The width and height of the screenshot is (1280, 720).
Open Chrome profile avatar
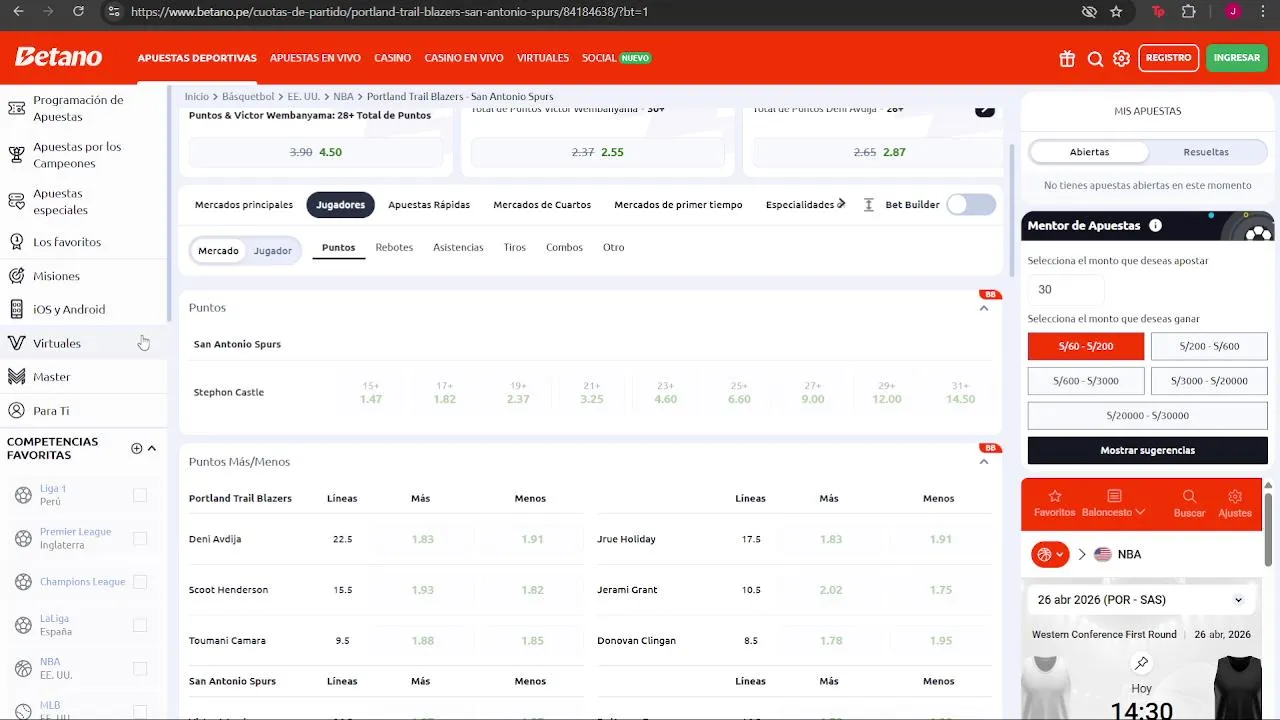pyautogui.click(x=1233, y=12)
